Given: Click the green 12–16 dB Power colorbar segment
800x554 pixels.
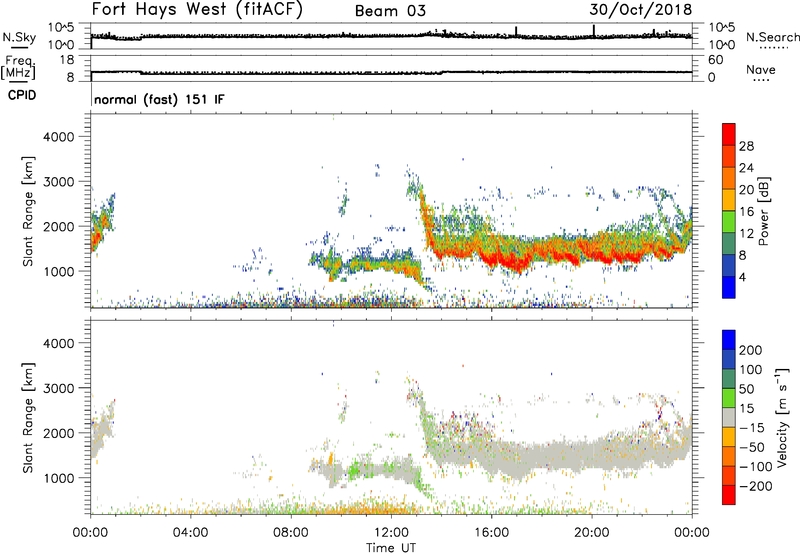Looking at the screenshot, I should click(729, 221).
